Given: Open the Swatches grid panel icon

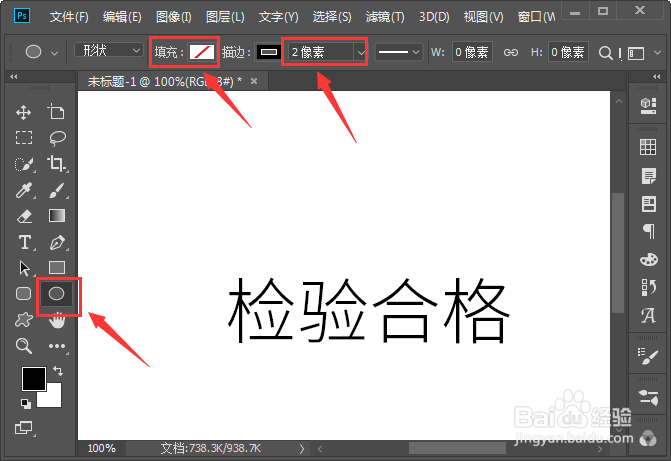Looking at the screenshot, I should (x=648, y=147).
